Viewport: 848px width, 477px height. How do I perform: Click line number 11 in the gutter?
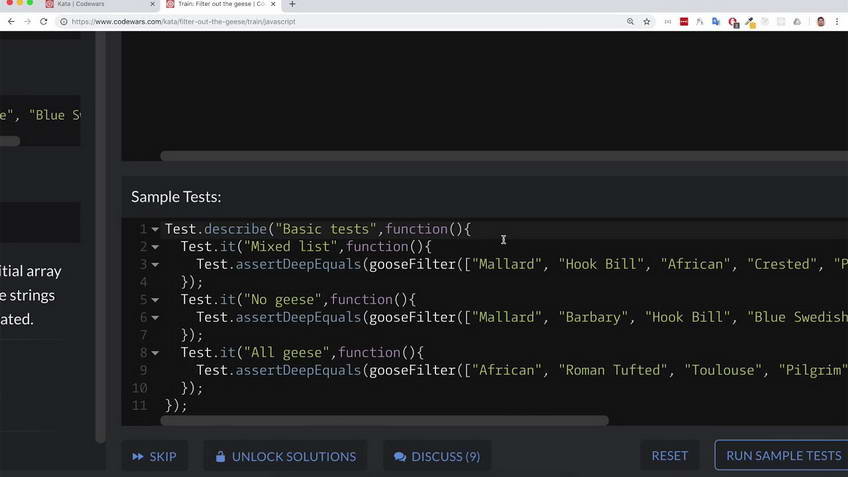pyautogui.click(x=140, y=406)
